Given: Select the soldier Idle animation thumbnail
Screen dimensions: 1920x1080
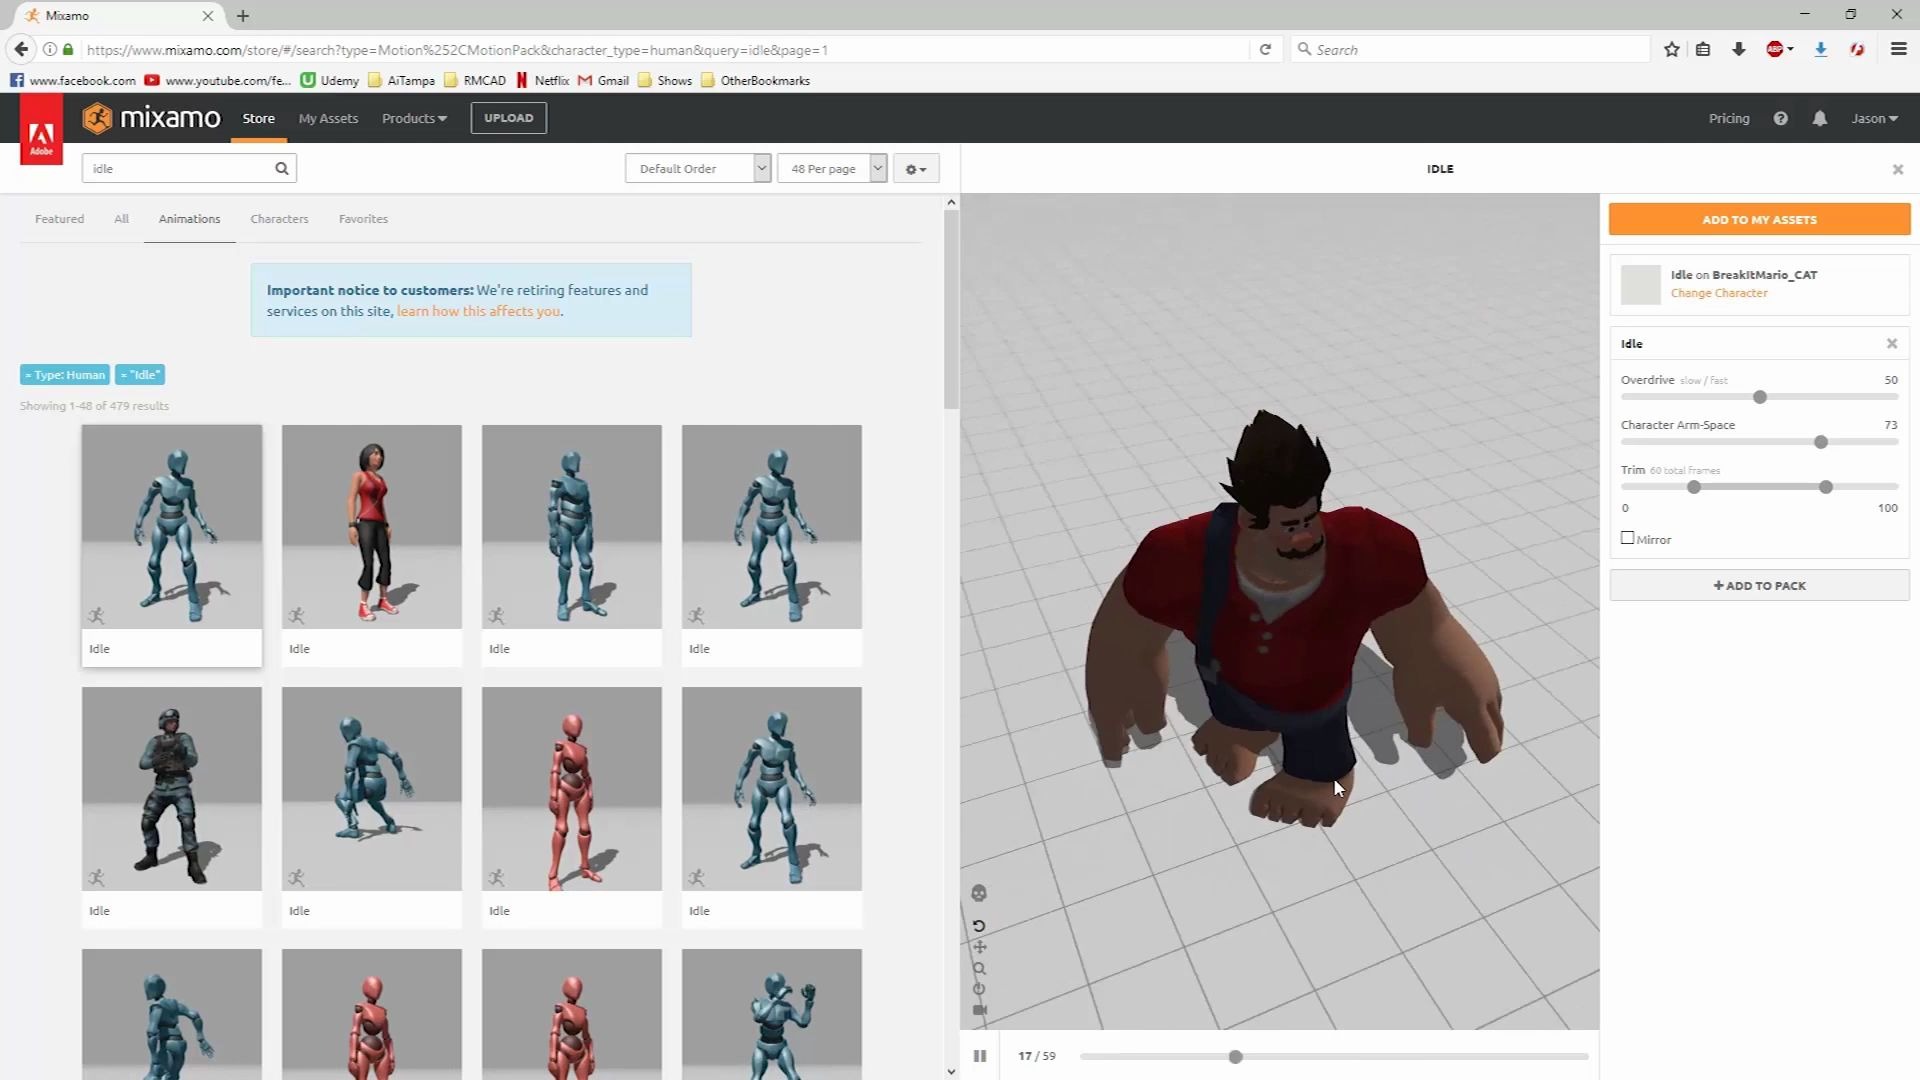Looking at the screenshot, I should pyautogui.click(x=172, y=789).
